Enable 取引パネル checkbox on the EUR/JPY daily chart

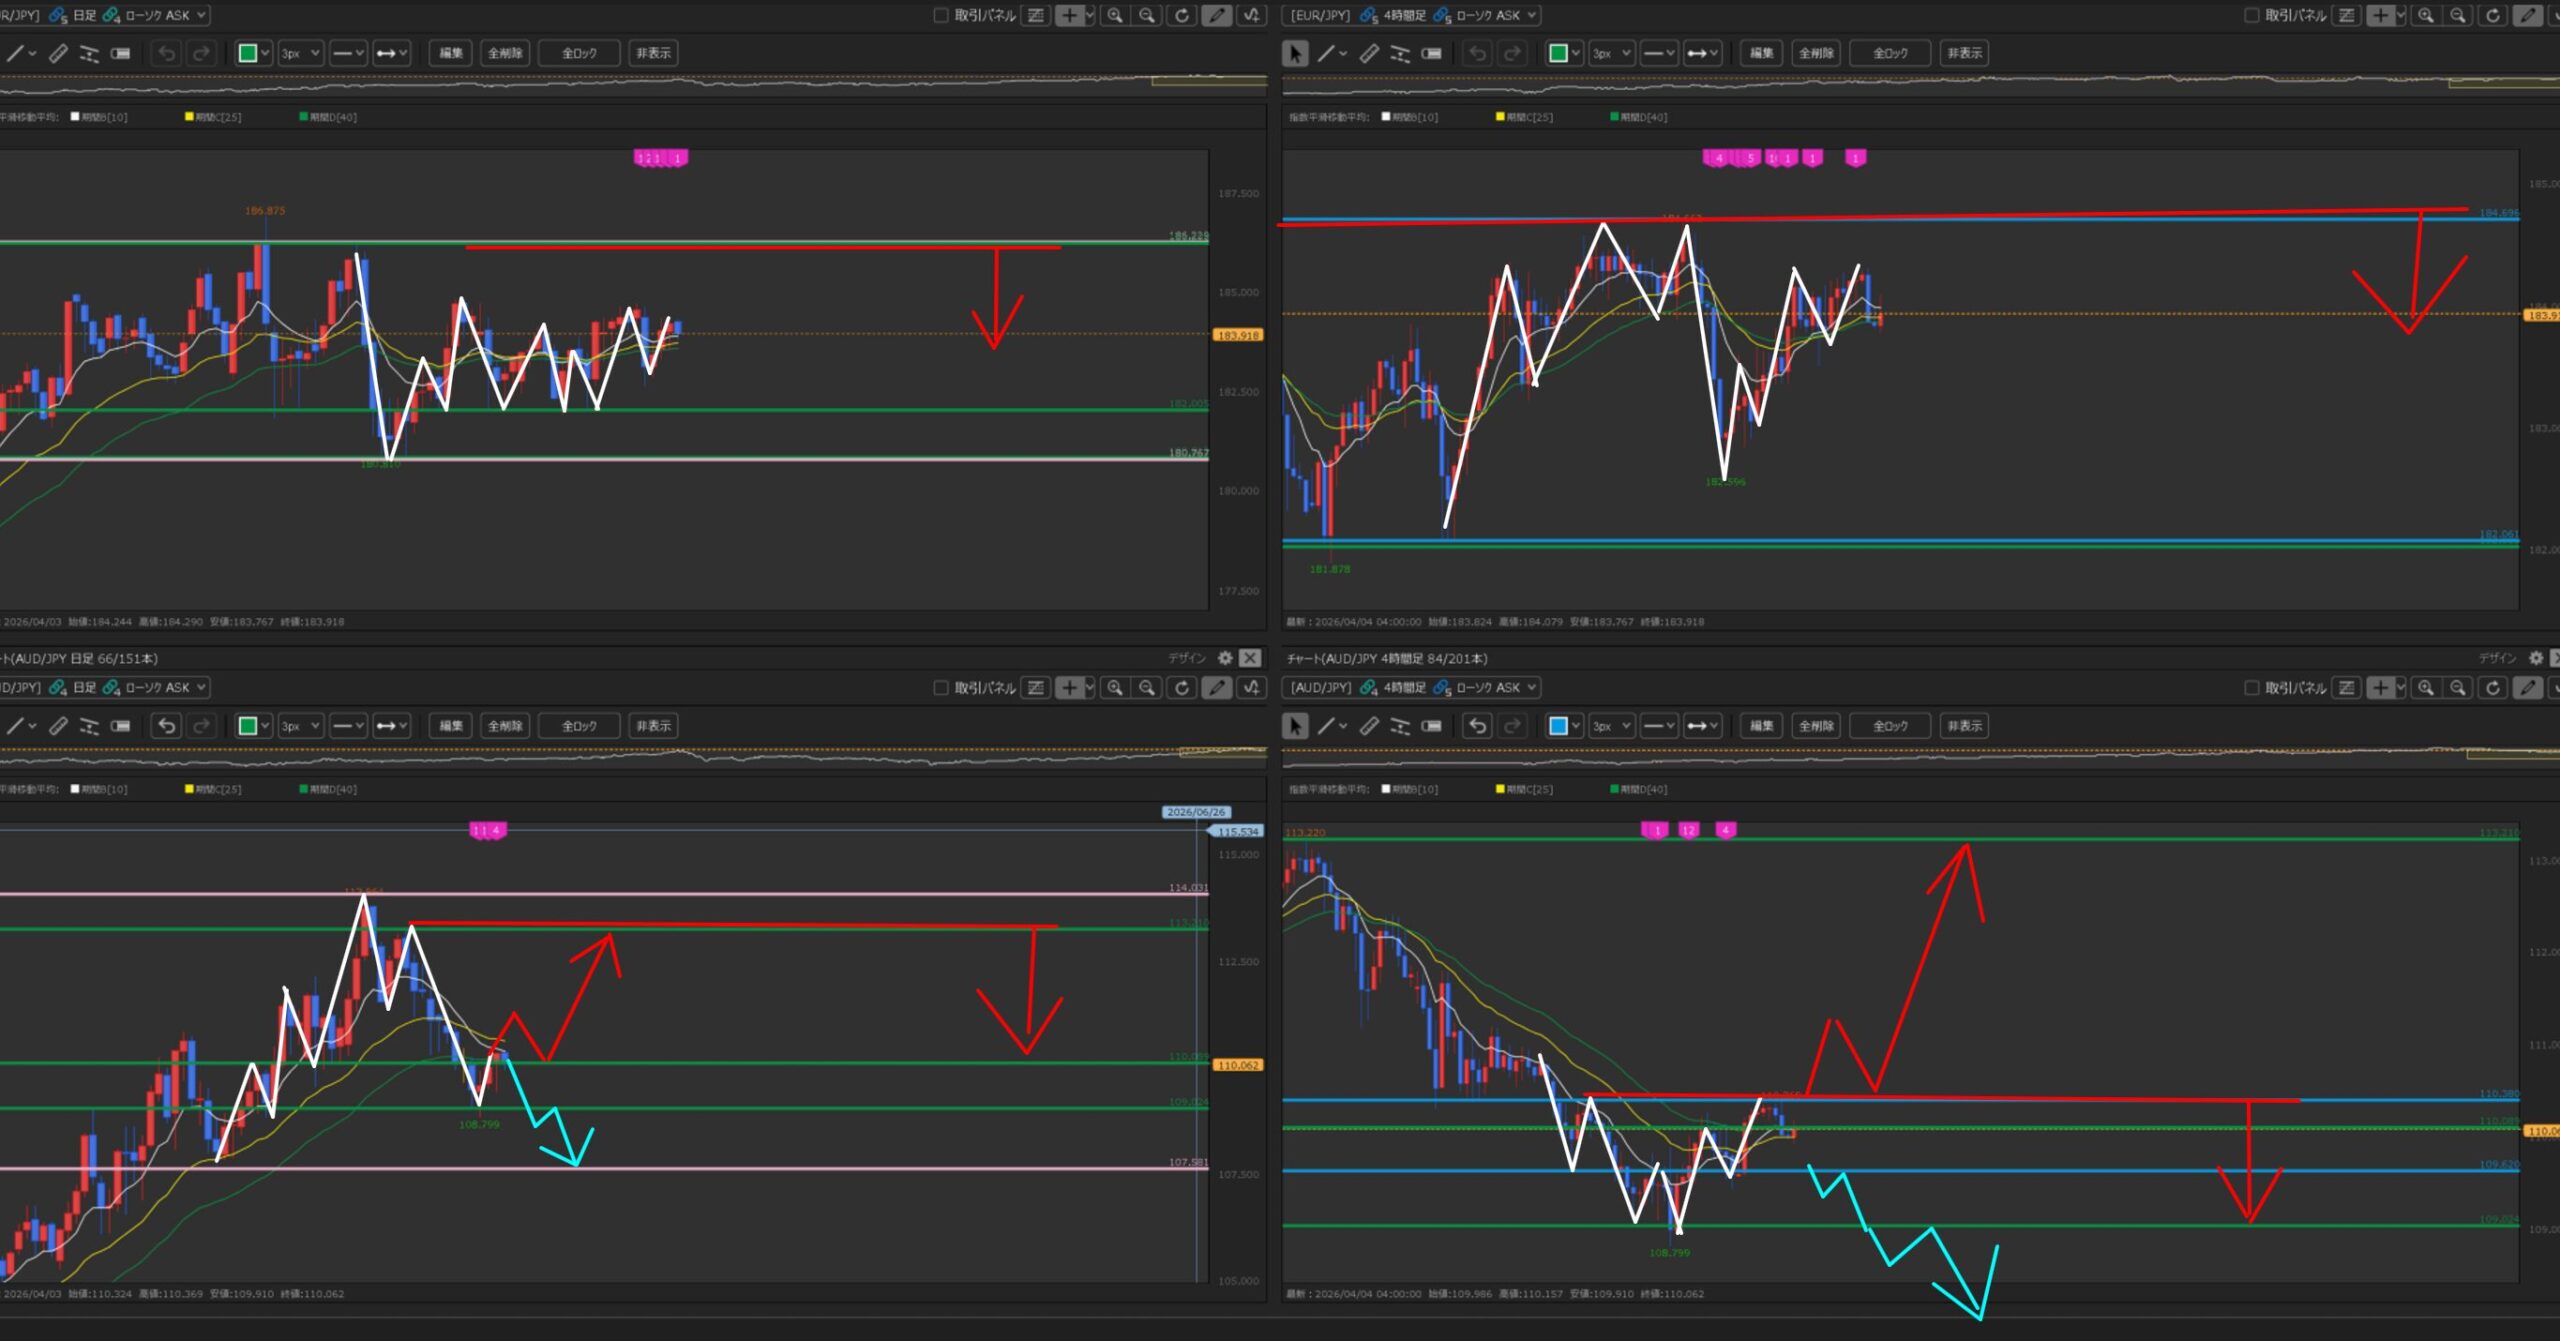click(940, 15)
